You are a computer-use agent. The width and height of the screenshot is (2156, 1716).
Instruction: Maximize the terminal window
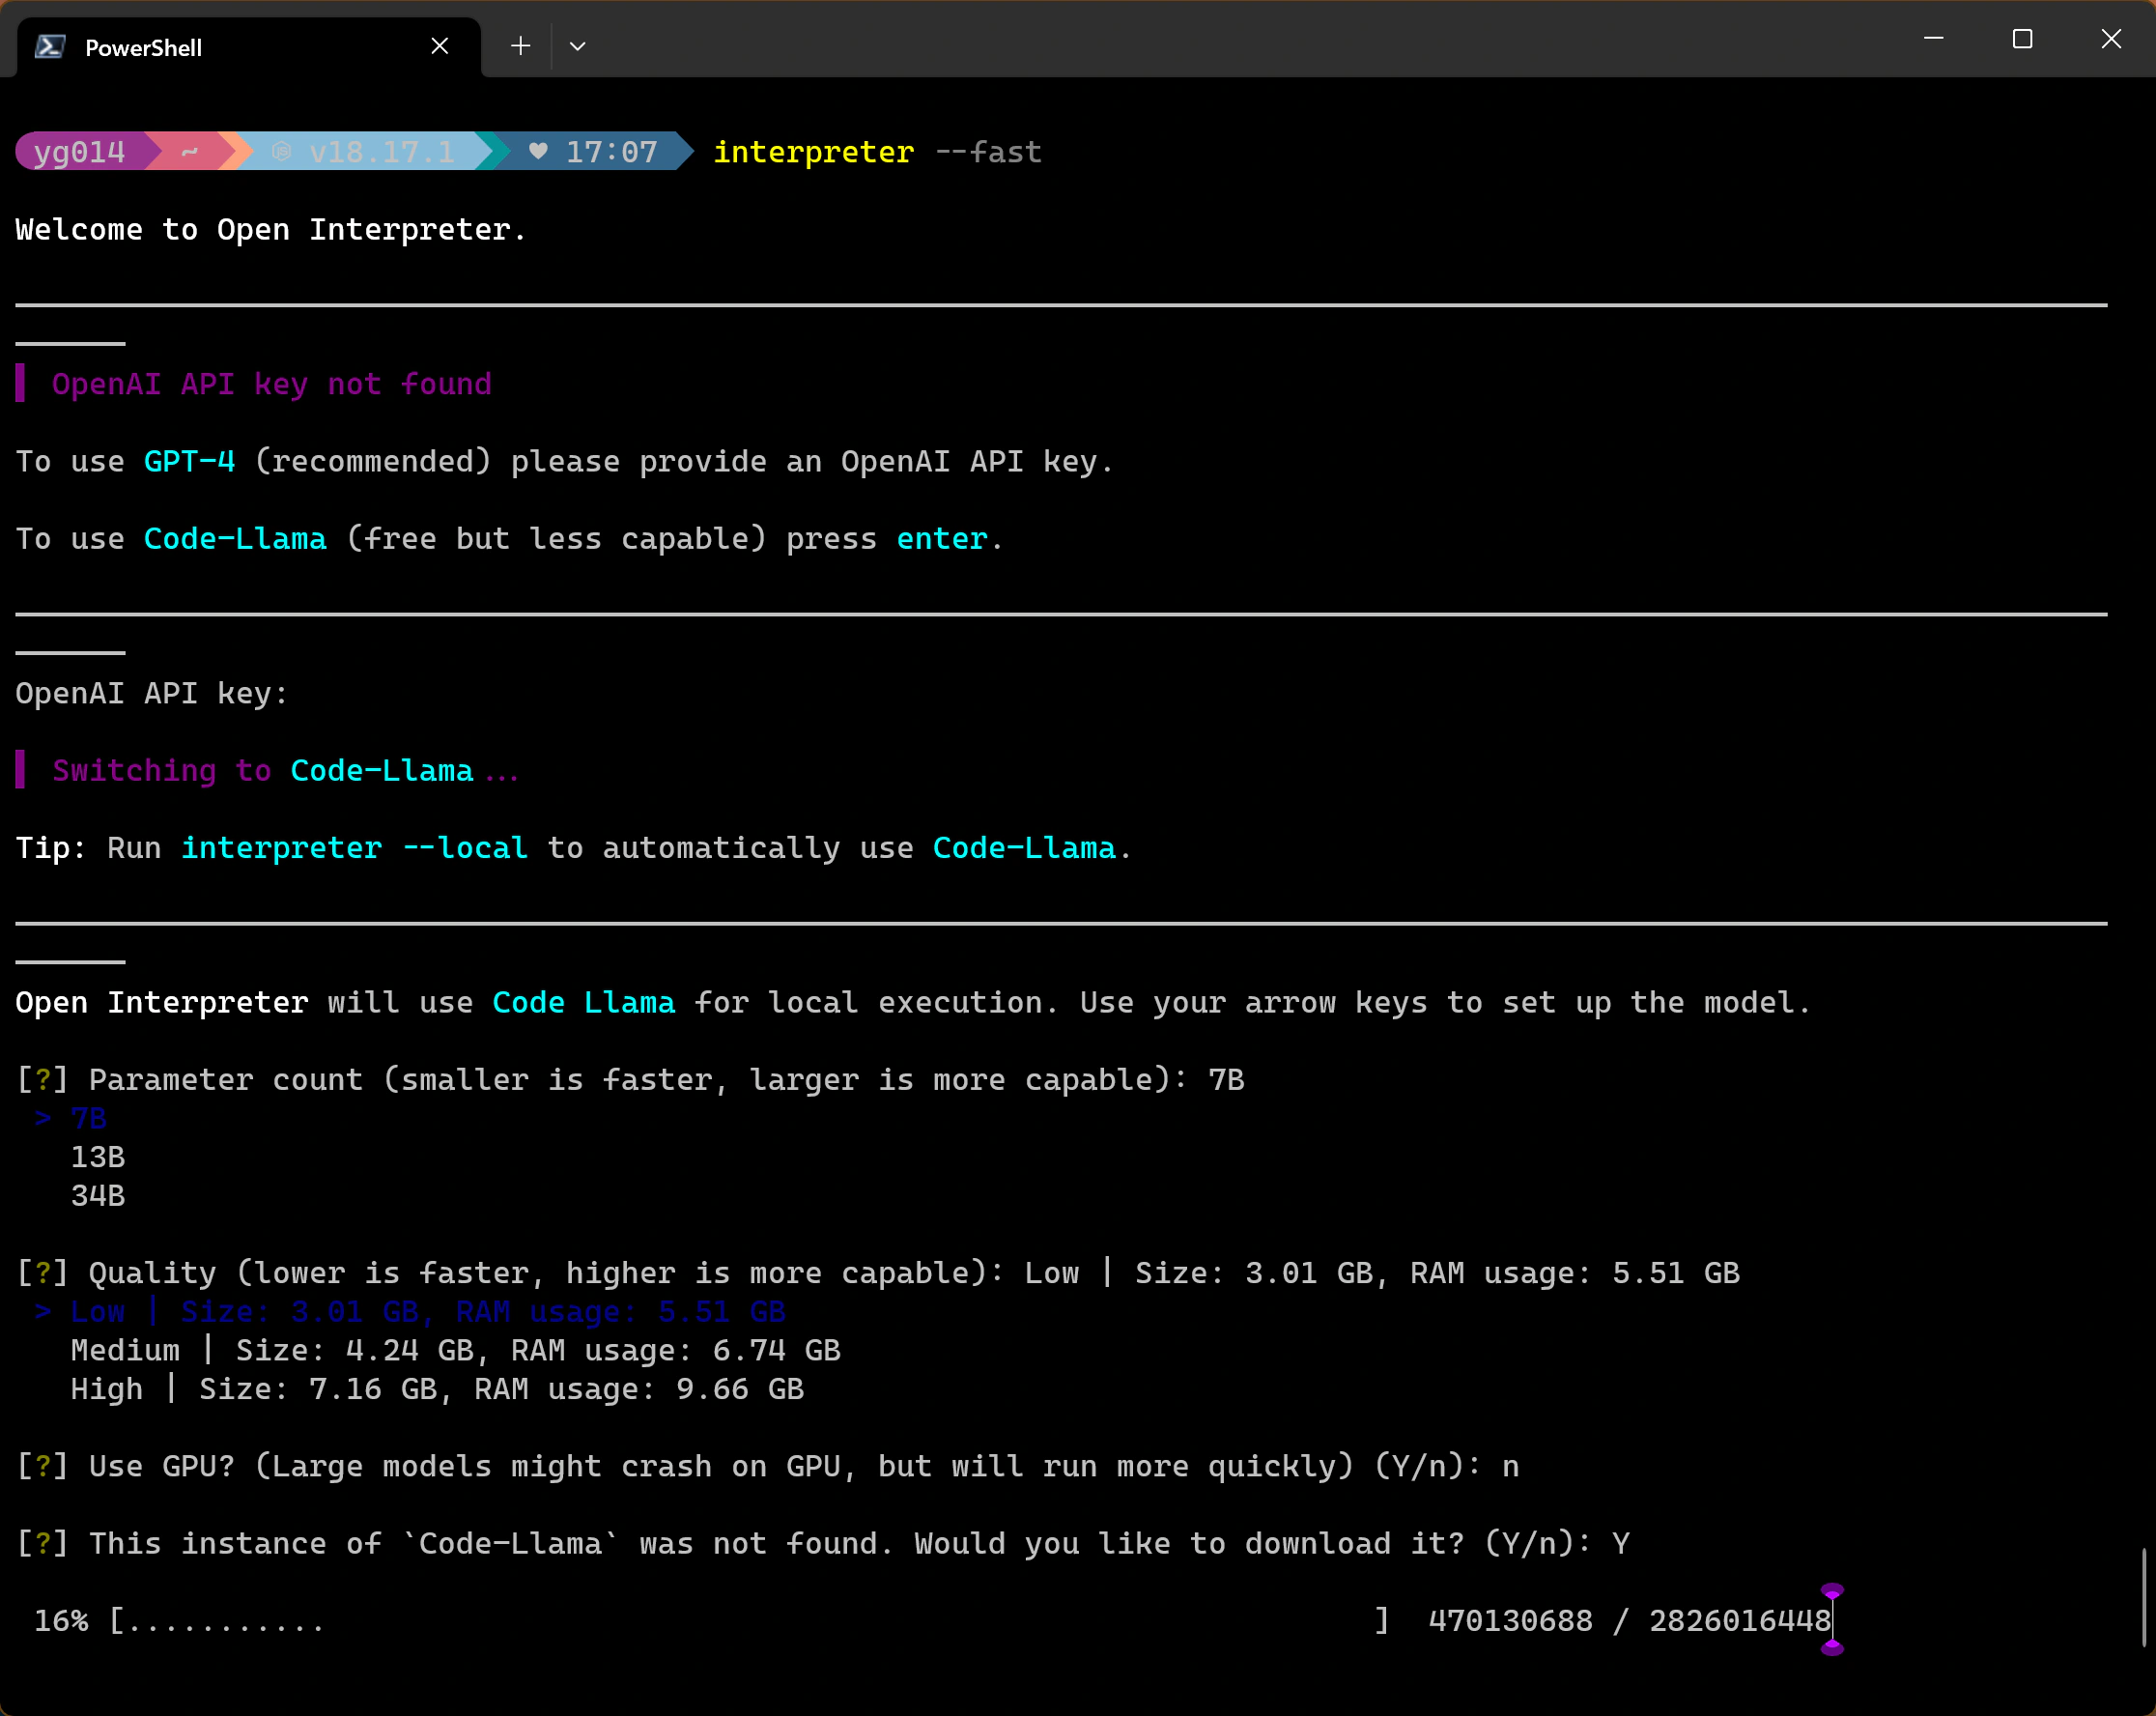pyautogui.click(x=2022, y=38)
